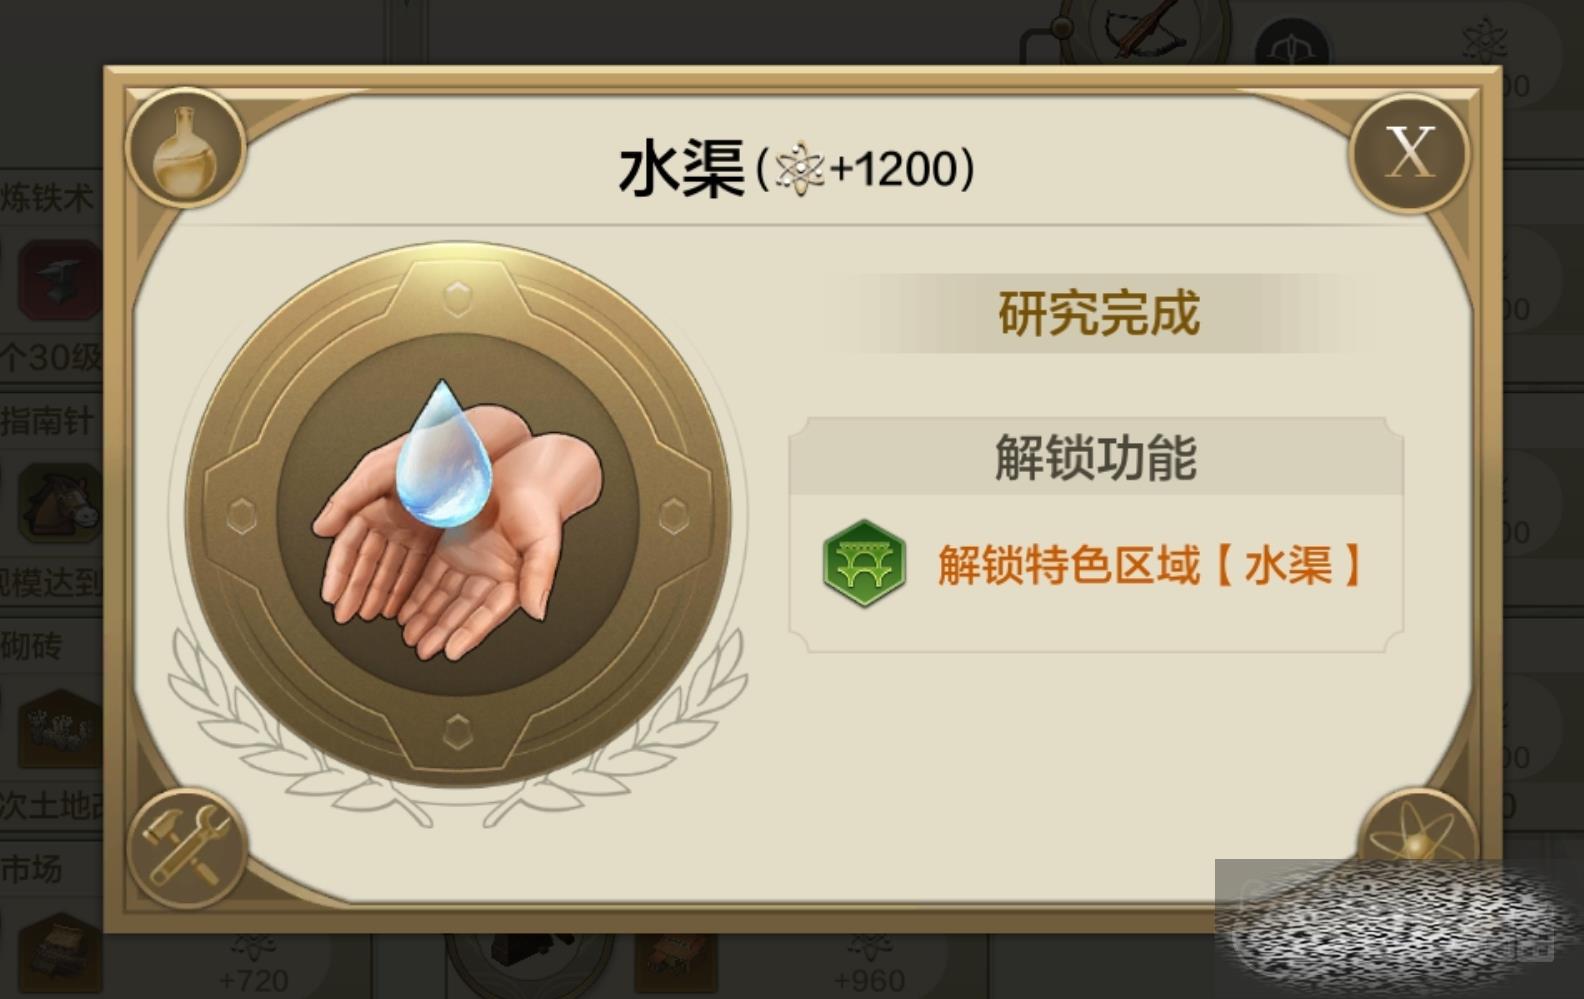Click the +960 science reward node
This screenshot has width=1584, height=999.
point(868,968)
